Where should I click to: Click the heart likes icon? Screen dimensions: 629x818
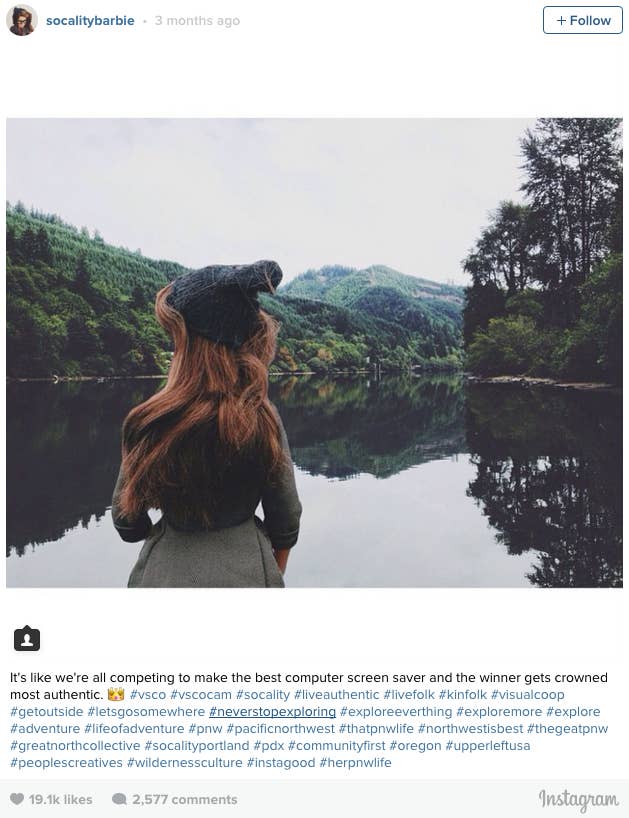[x=17, y=799]
